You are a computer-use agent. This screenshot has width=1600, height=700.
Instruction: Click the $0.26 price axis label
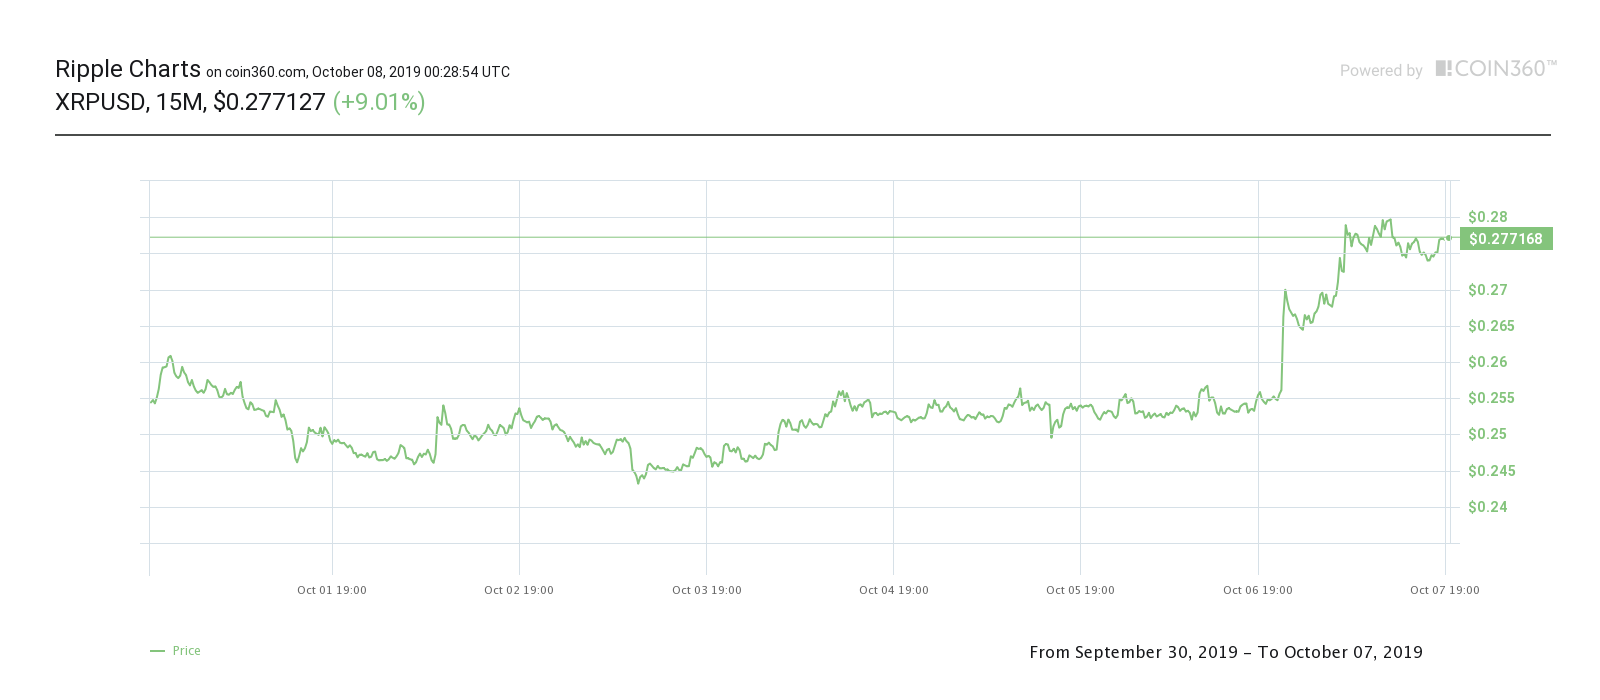[1488, 362]
